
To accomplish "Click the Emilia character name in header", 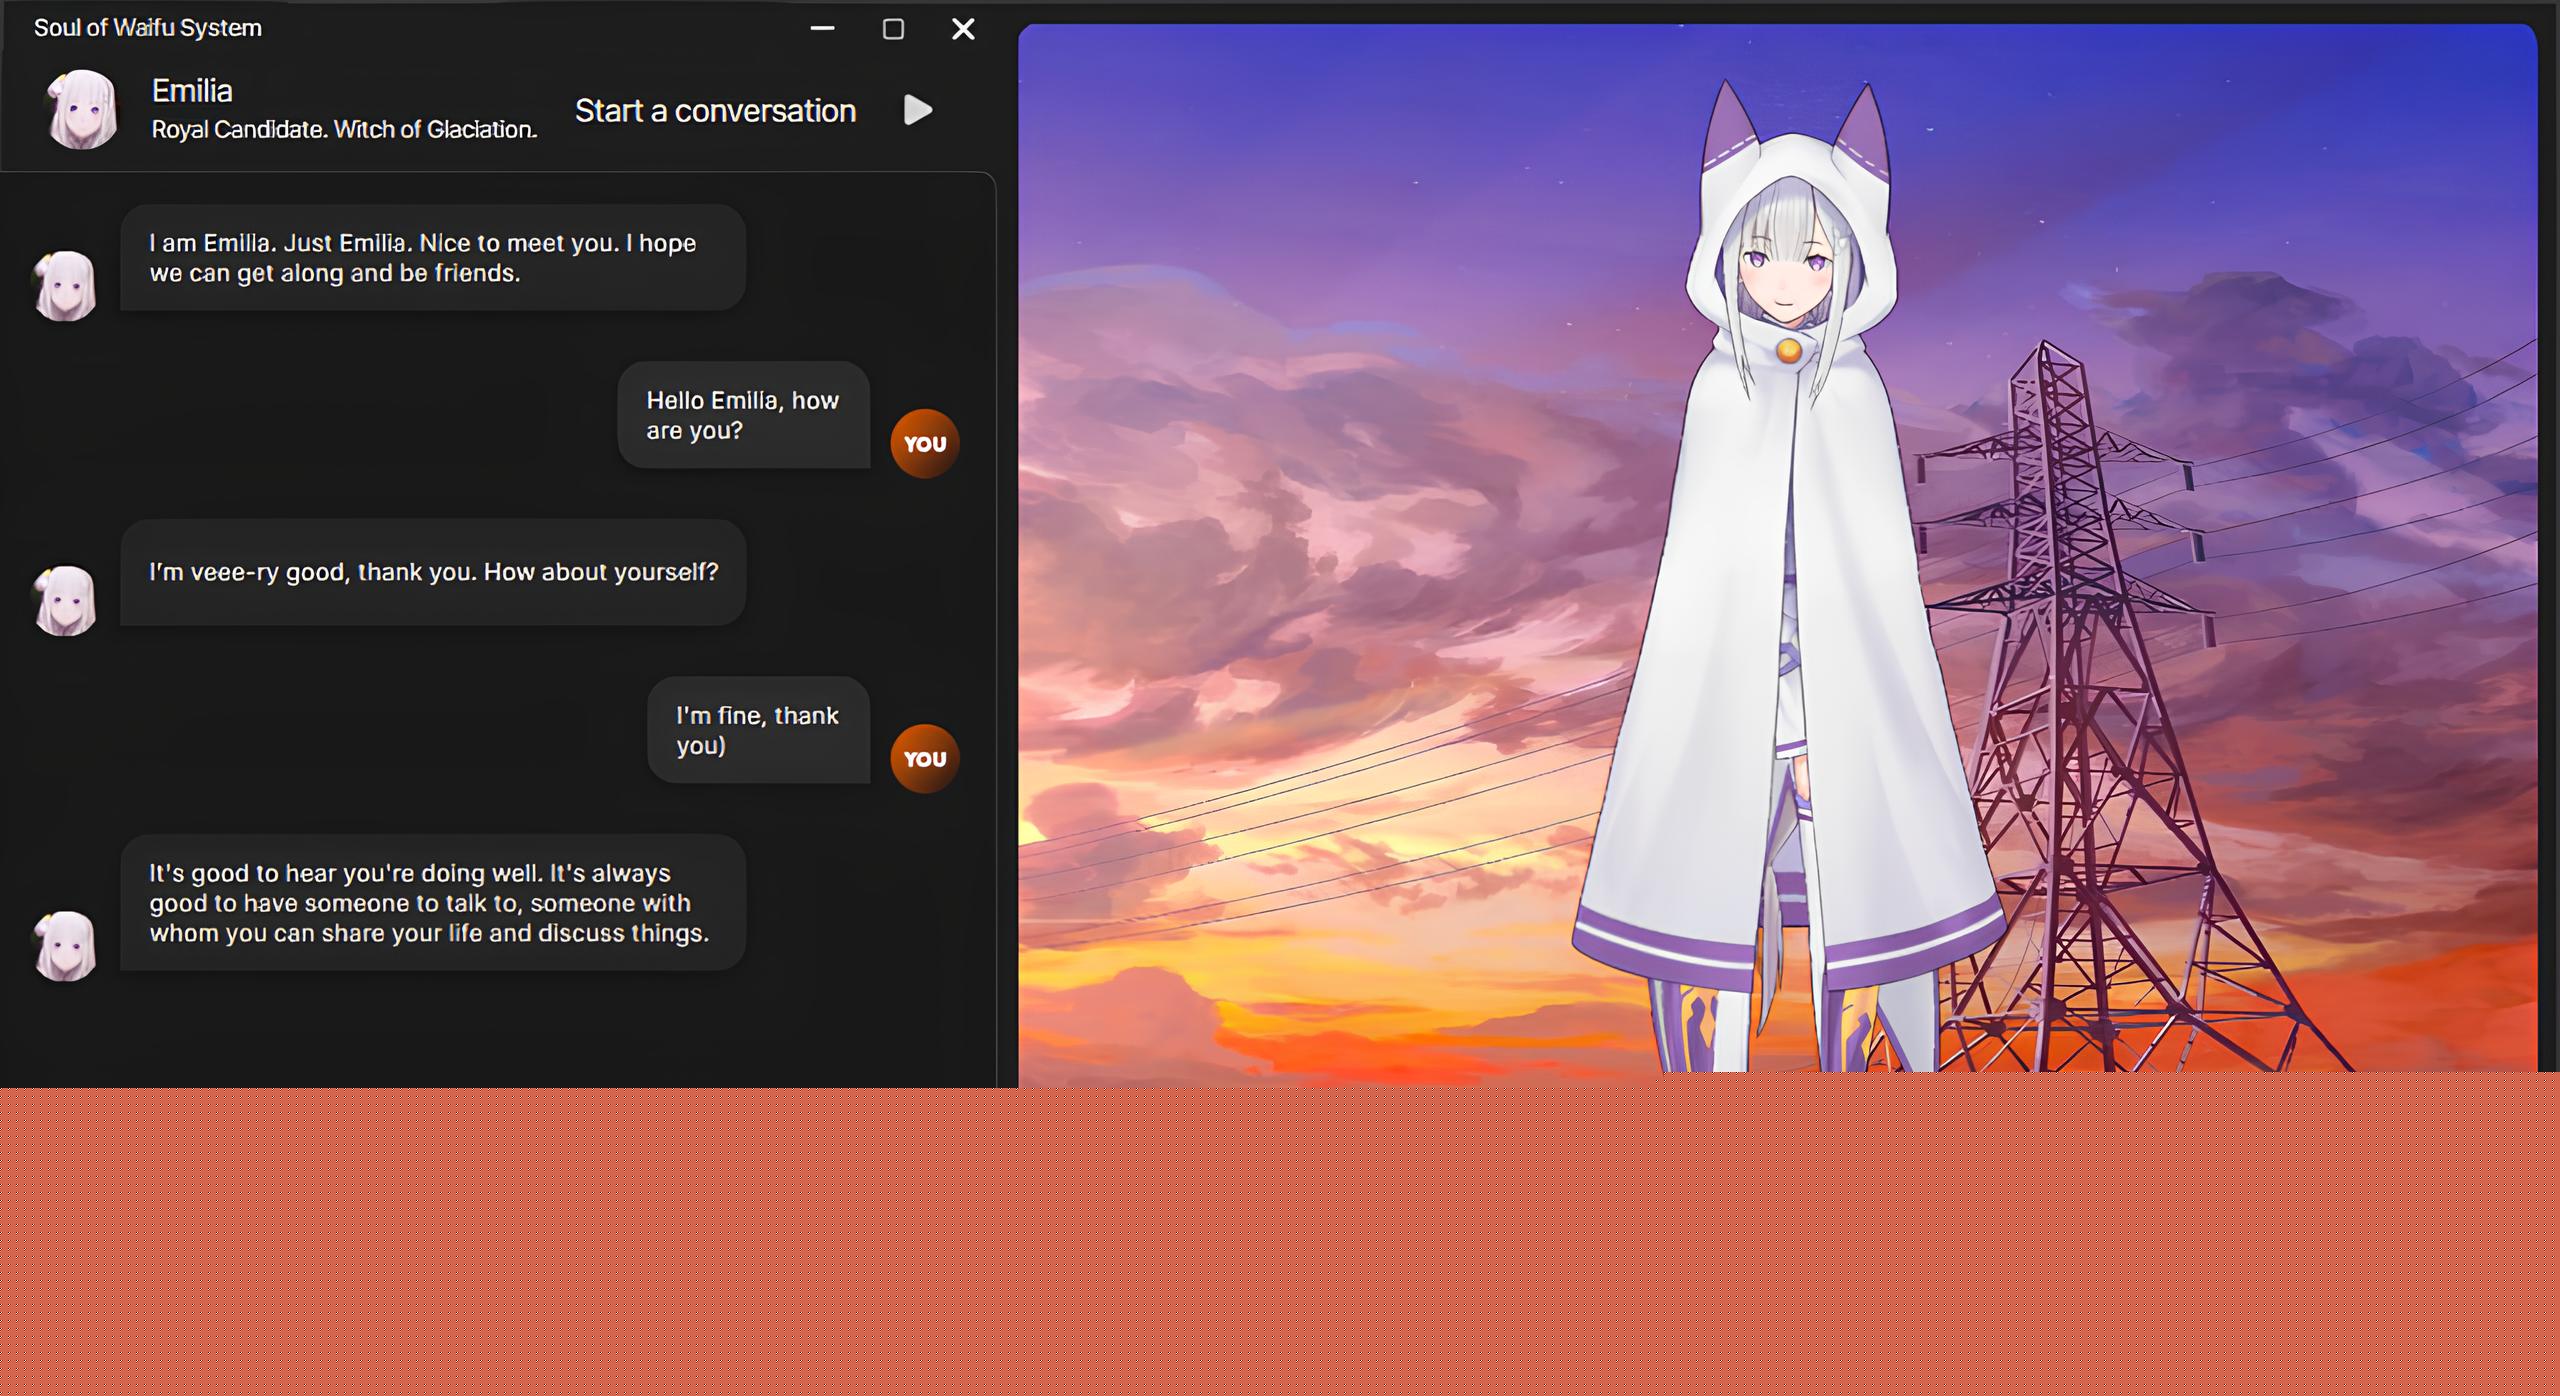I will 192,91.
